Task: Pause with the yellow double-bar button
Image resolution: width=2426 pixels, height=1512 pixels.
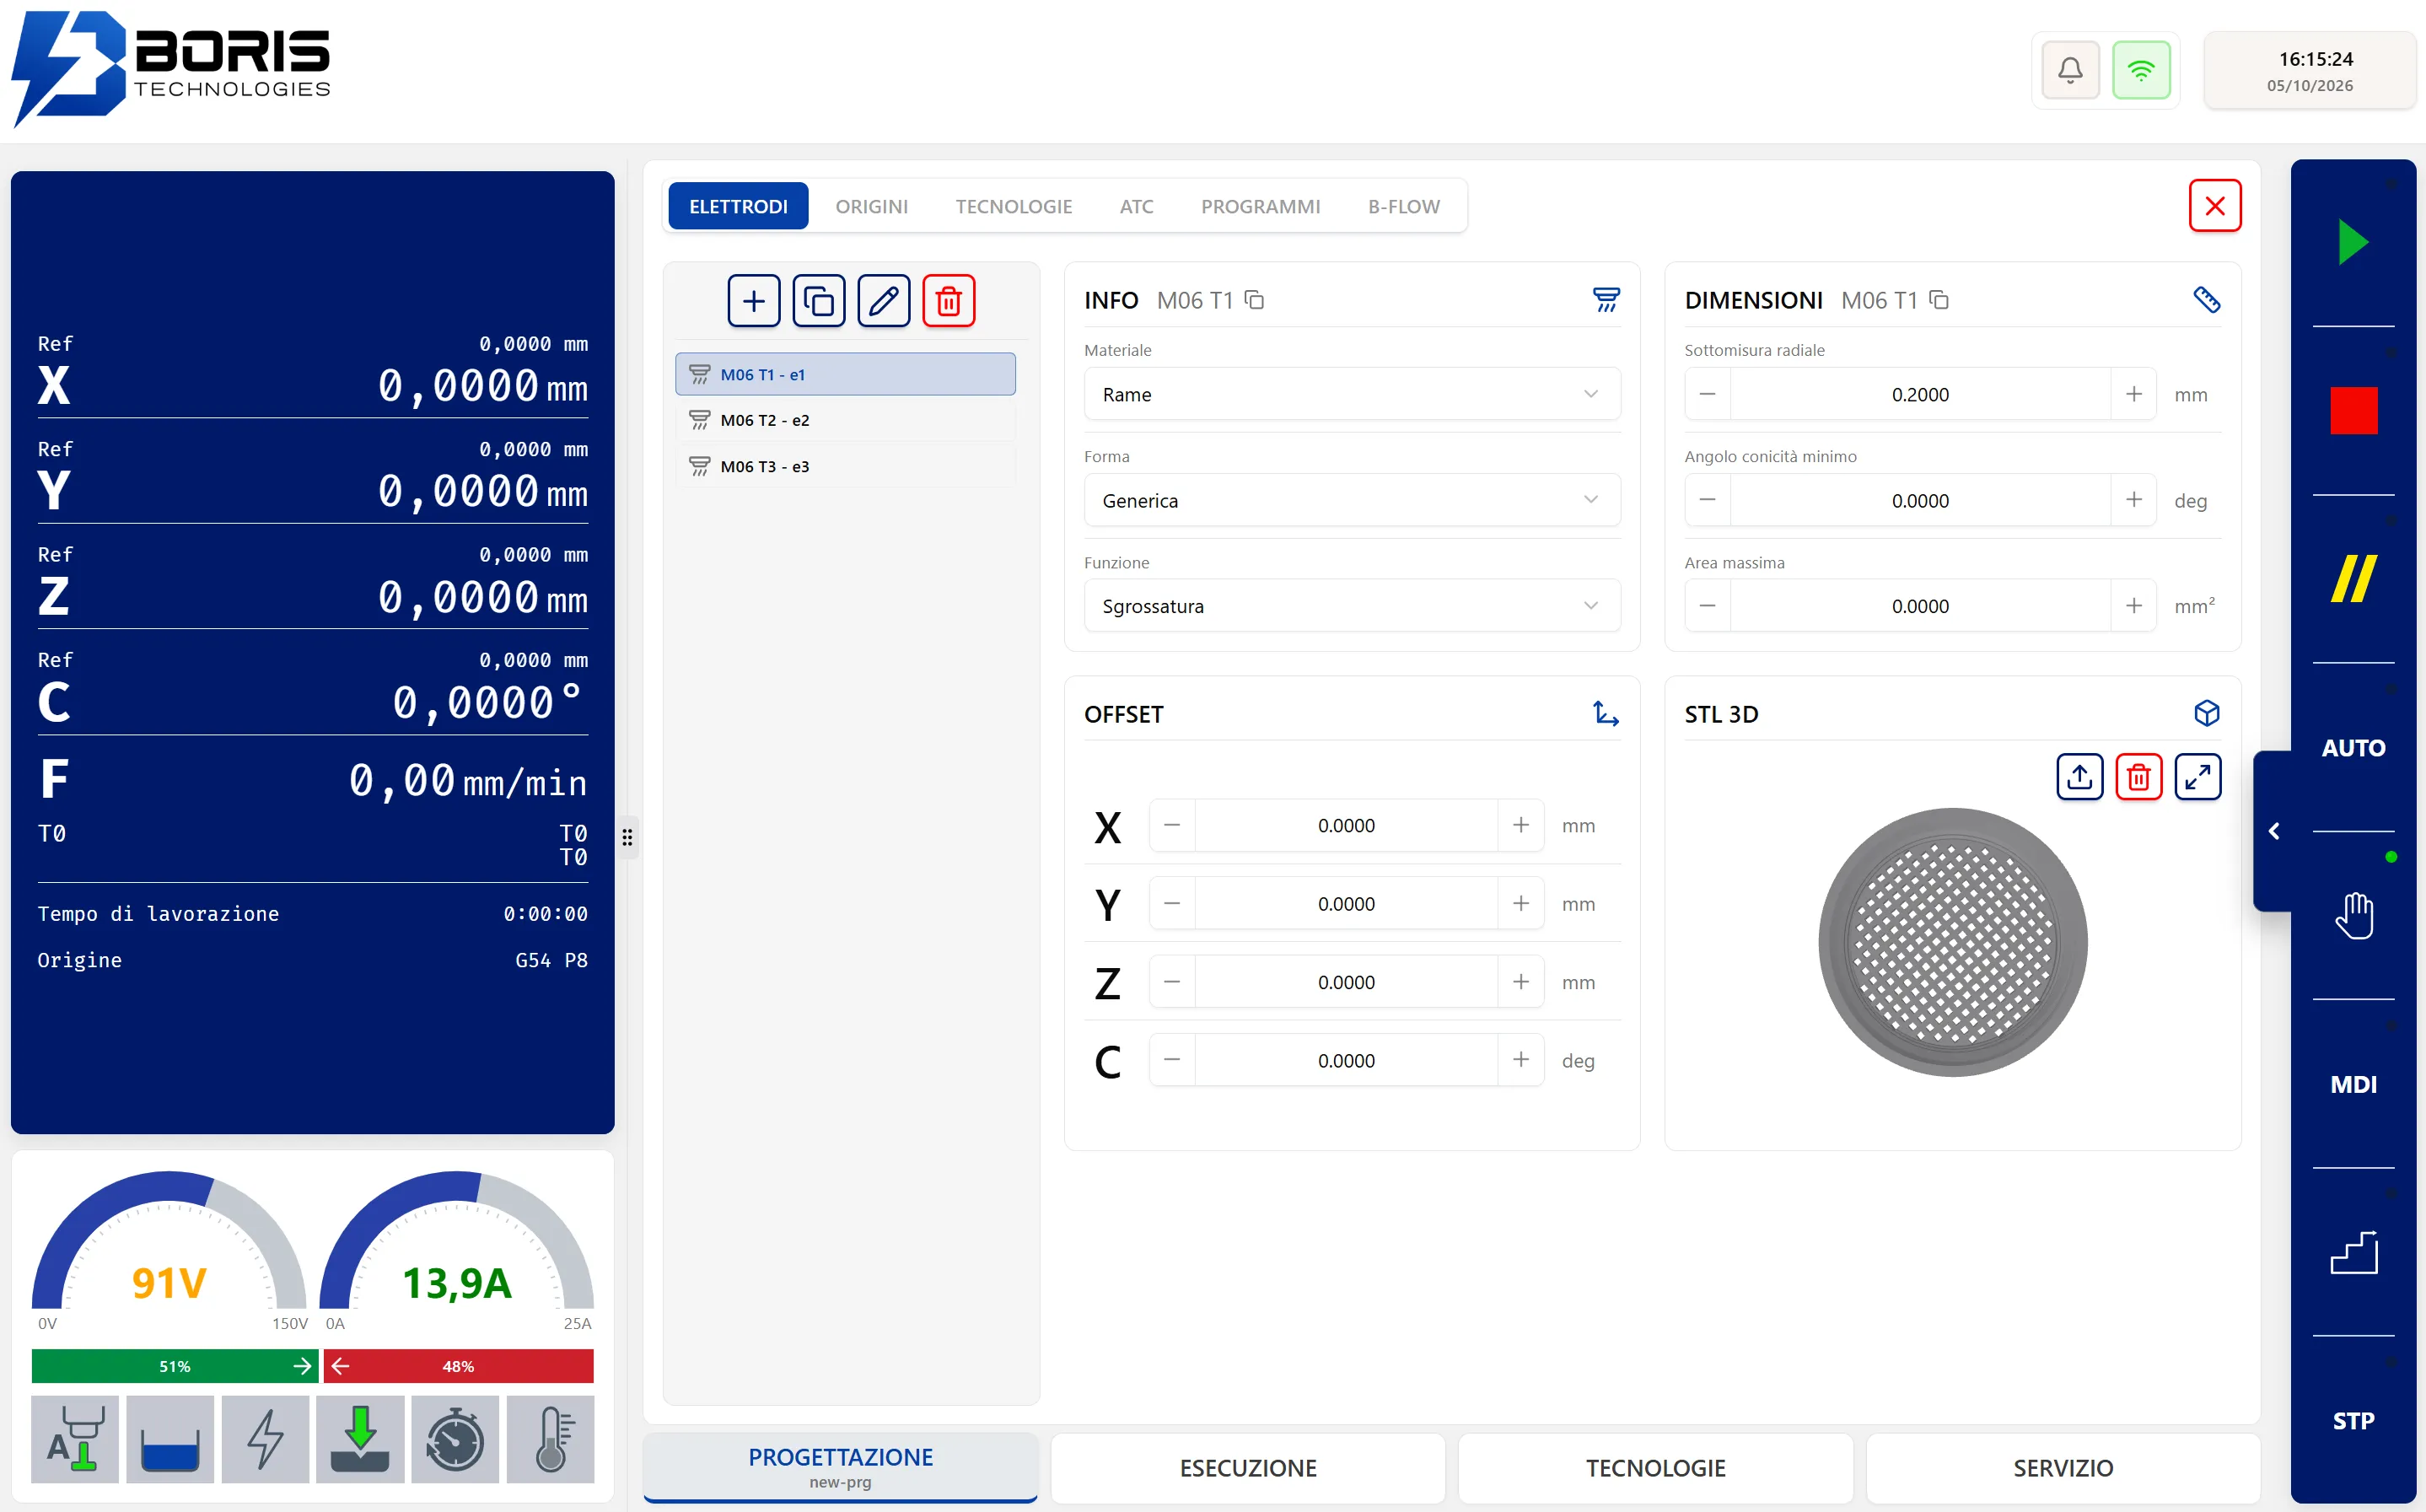Action: pos(2353,579)
